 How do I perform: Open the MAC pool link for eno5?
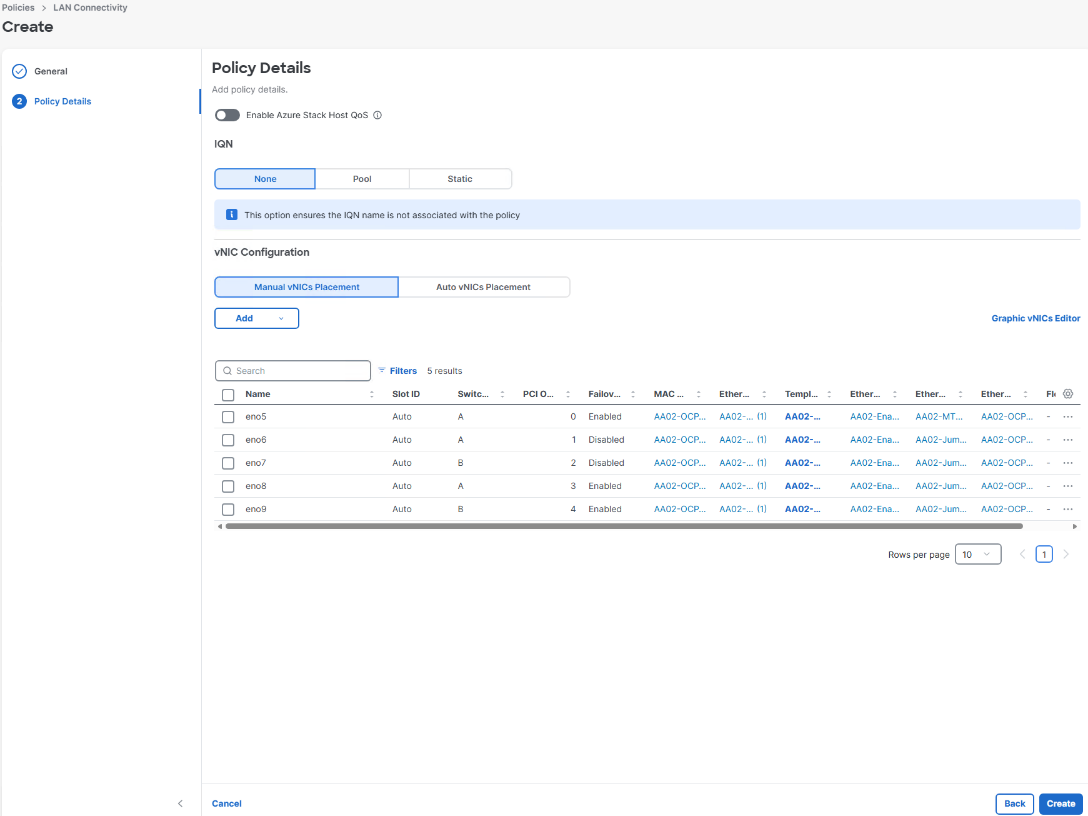click(679, 417)
